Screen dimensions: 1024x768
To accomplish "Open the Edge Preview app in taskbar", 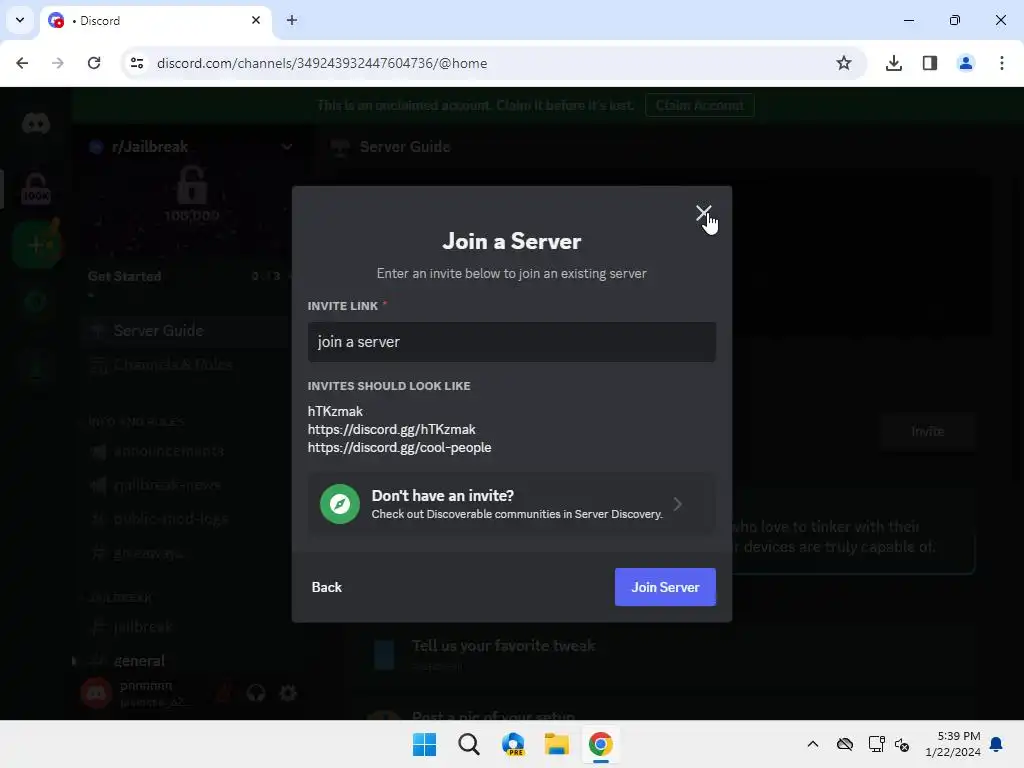I will point(513,744).
